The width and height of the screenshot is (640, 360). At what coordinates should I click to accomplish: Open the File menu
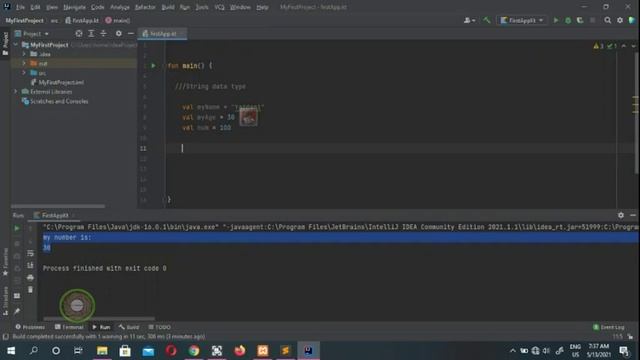20,7
